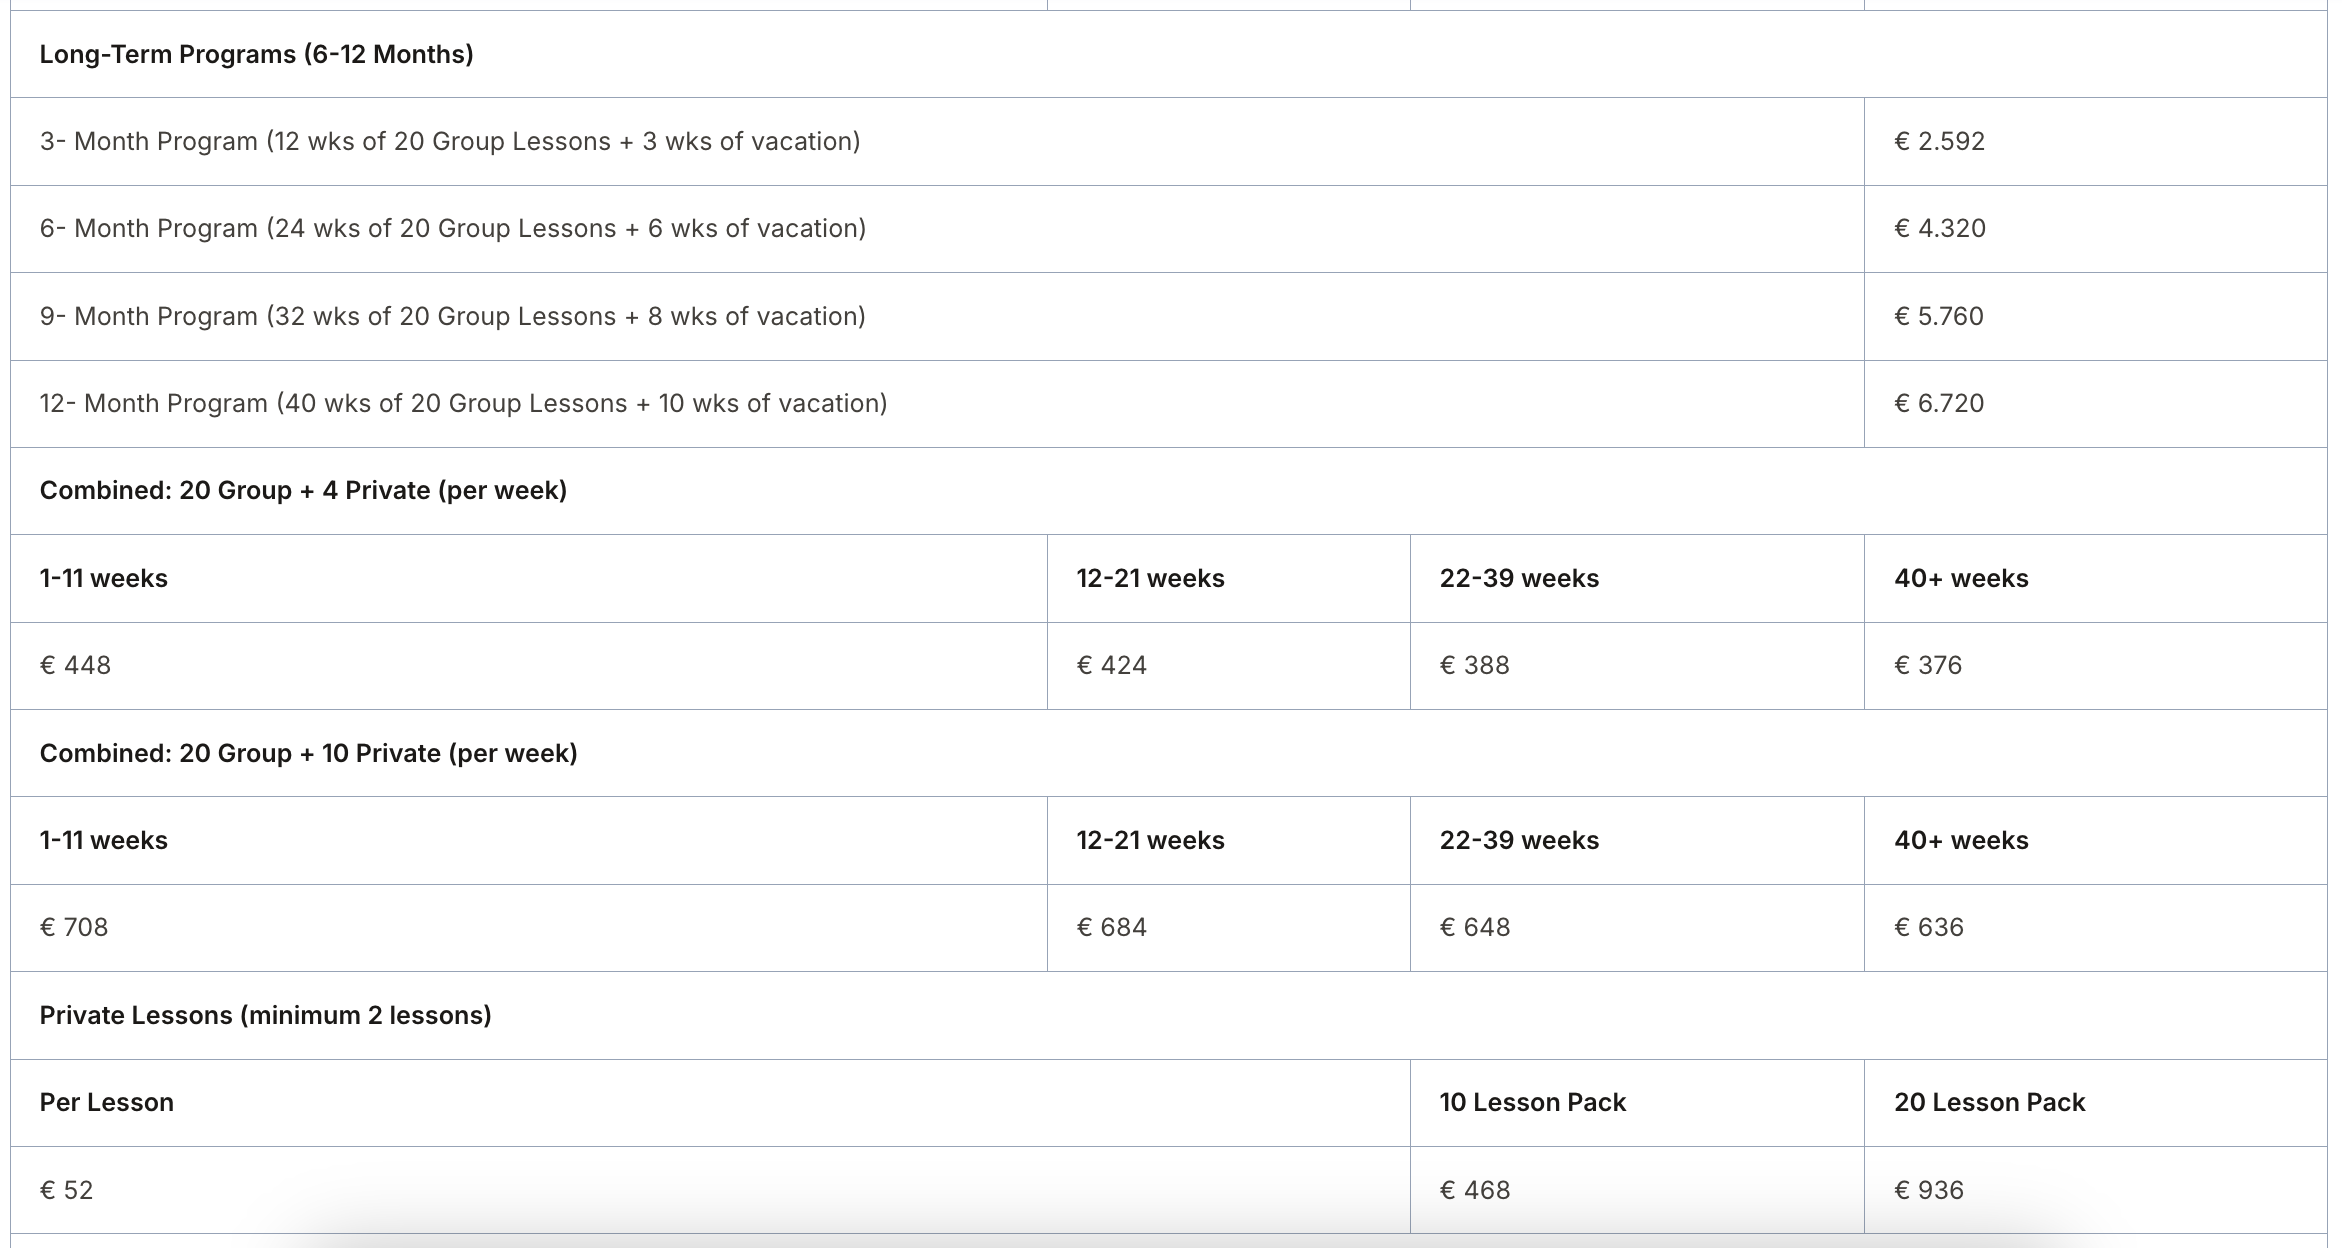Viewport: 2342px width, 1248px height.
Task: Select the 10 Lesson Pack header cell
Action: 1532,1102
